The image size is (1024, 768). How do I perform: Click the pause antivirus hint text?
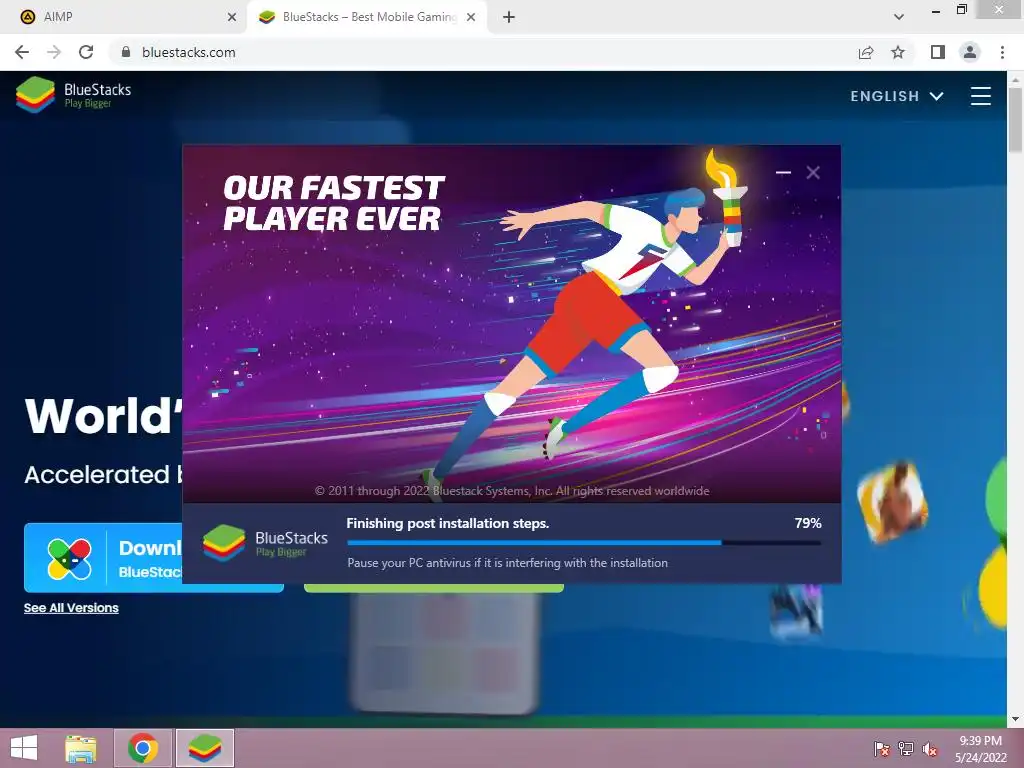[x=507, y=563]
